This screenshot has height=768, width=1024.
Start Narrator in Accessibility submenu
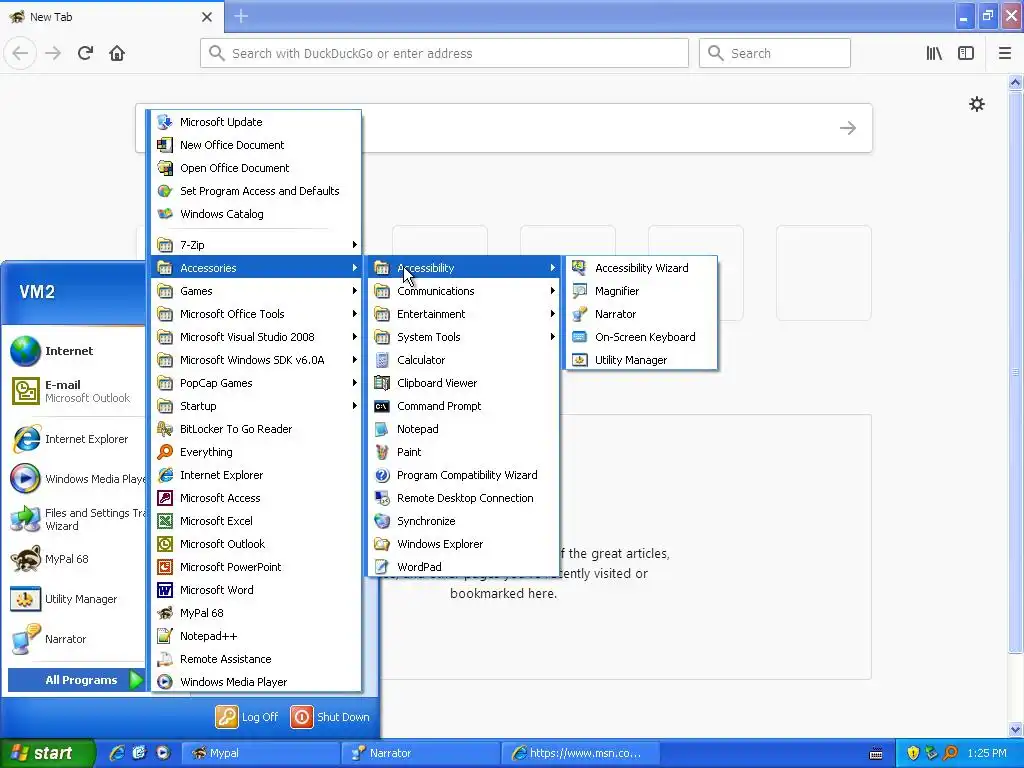[x=641, y=314]
